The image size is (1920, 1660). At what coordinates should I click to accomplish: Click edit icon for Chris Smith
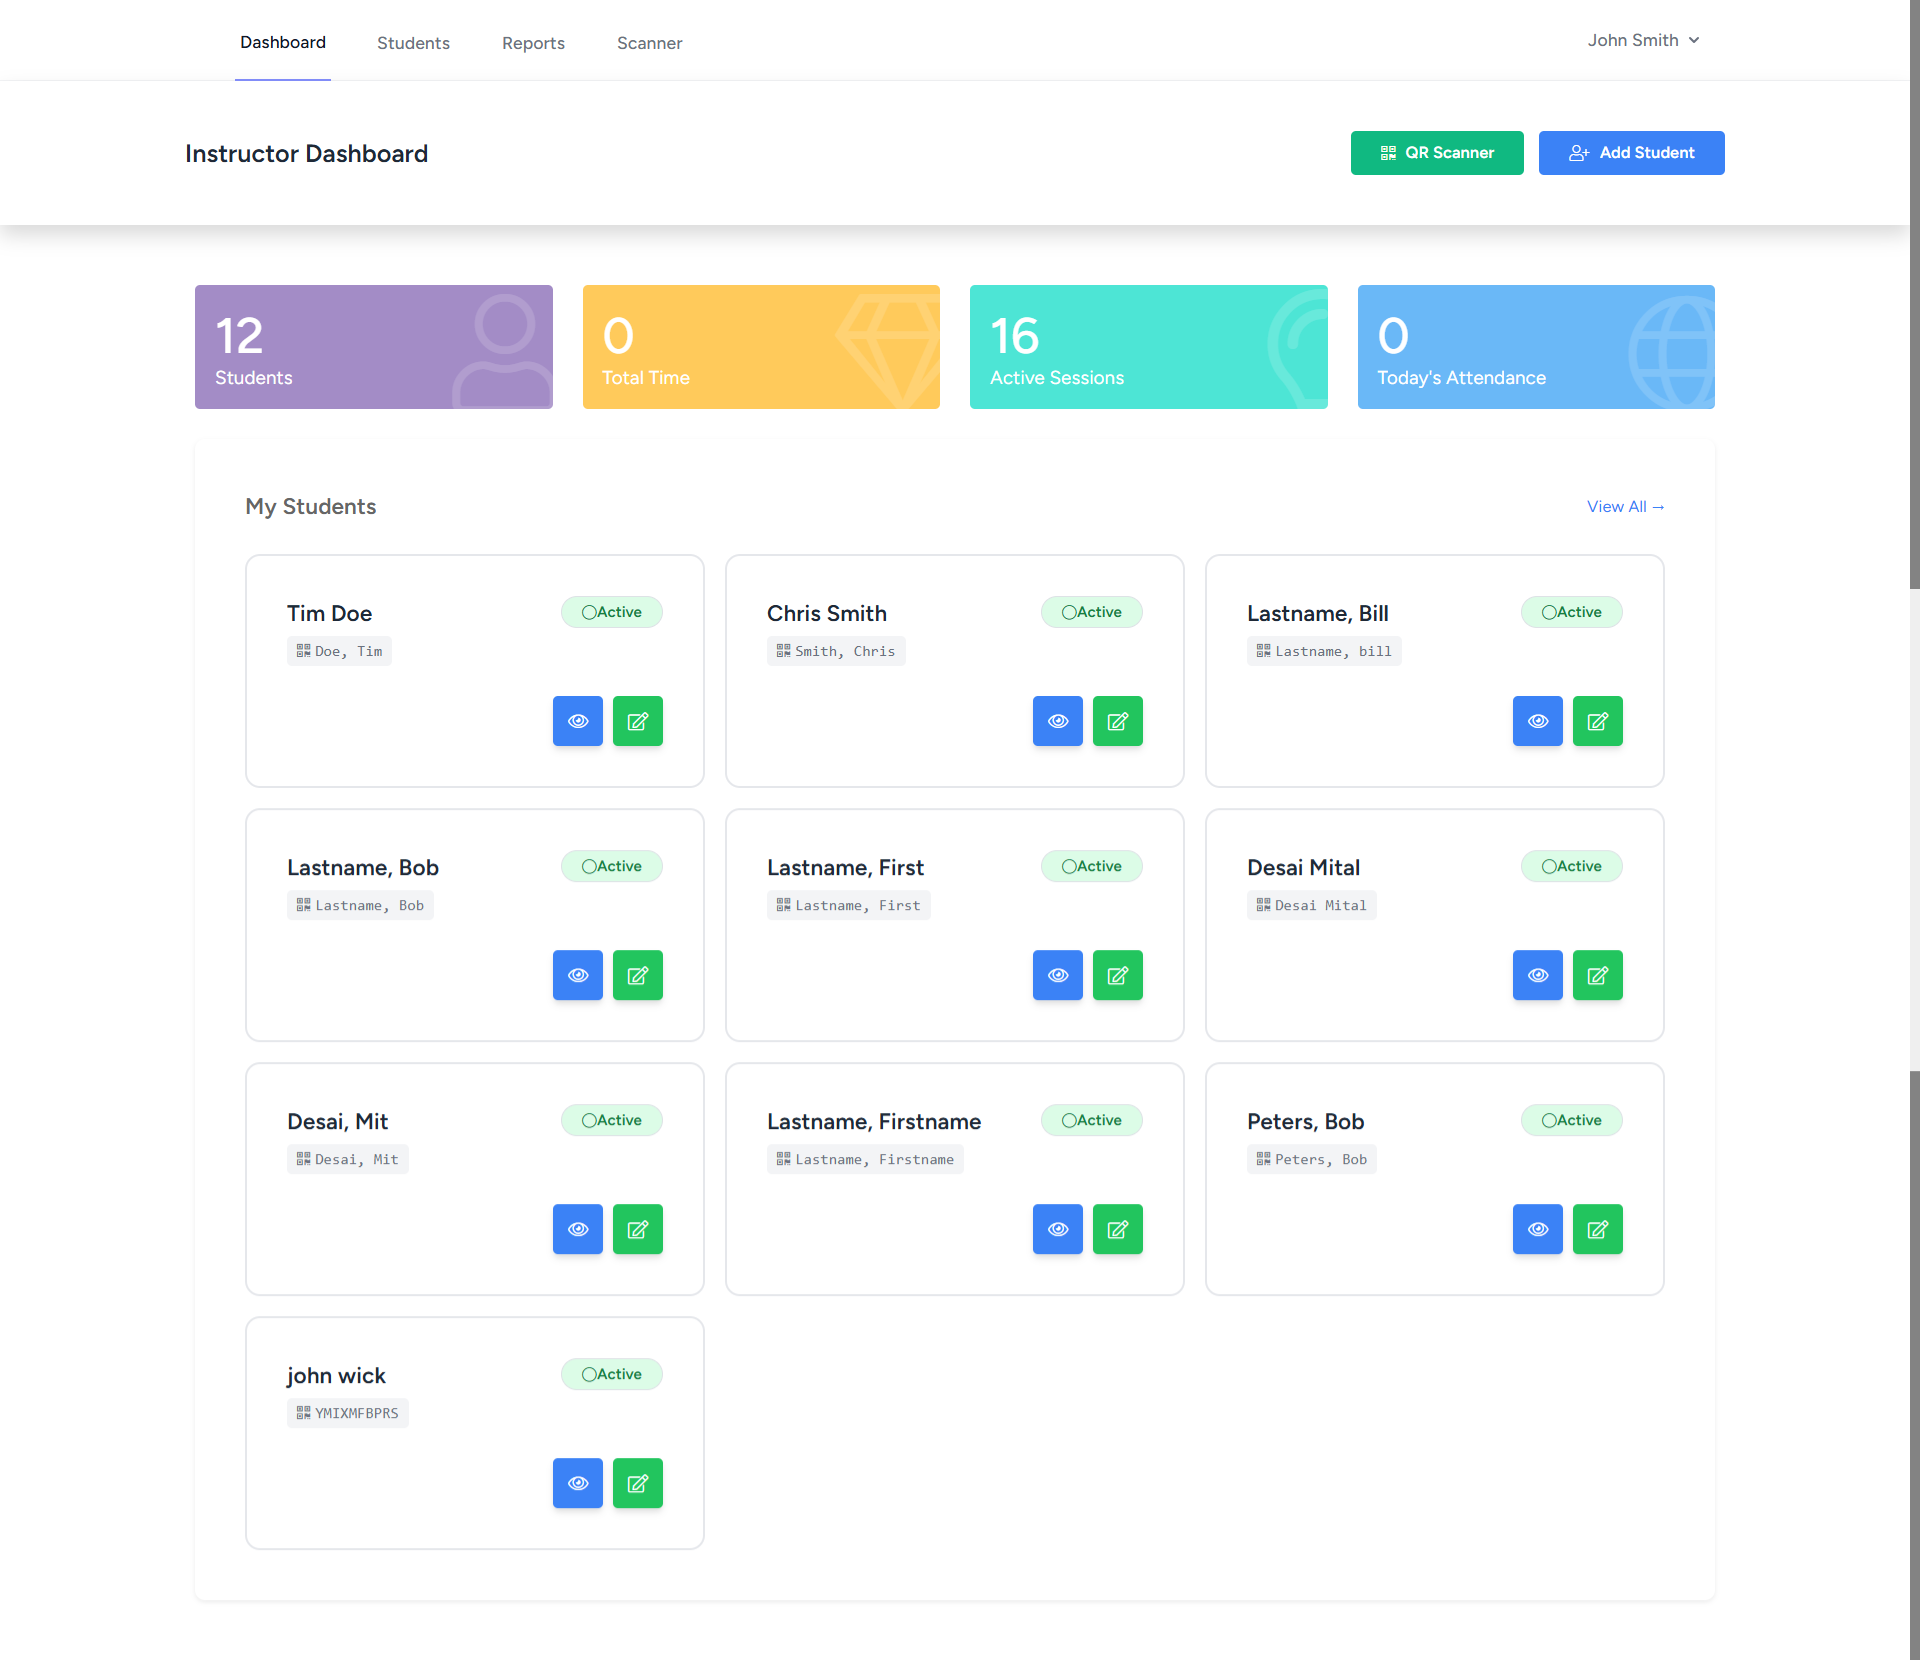coord(1117,721)
